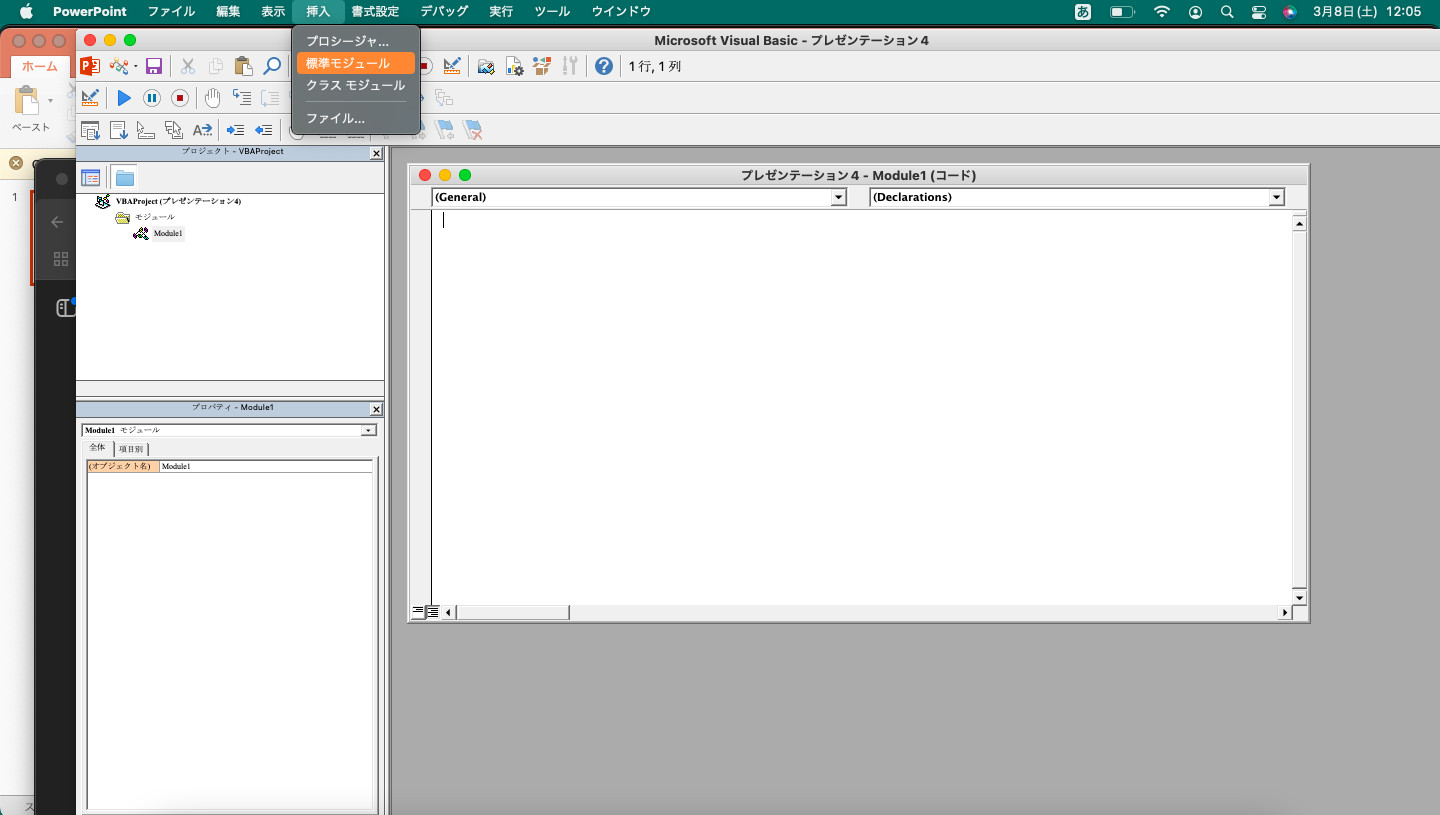Choose クラス モジュール from the Insert menu
Screen dimensions: 1440x815
[356, 86]
